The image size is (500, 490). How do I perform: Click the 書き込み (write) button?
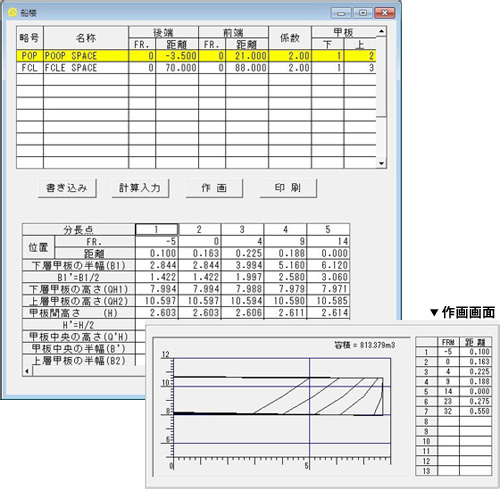click(x=67, y=188)
